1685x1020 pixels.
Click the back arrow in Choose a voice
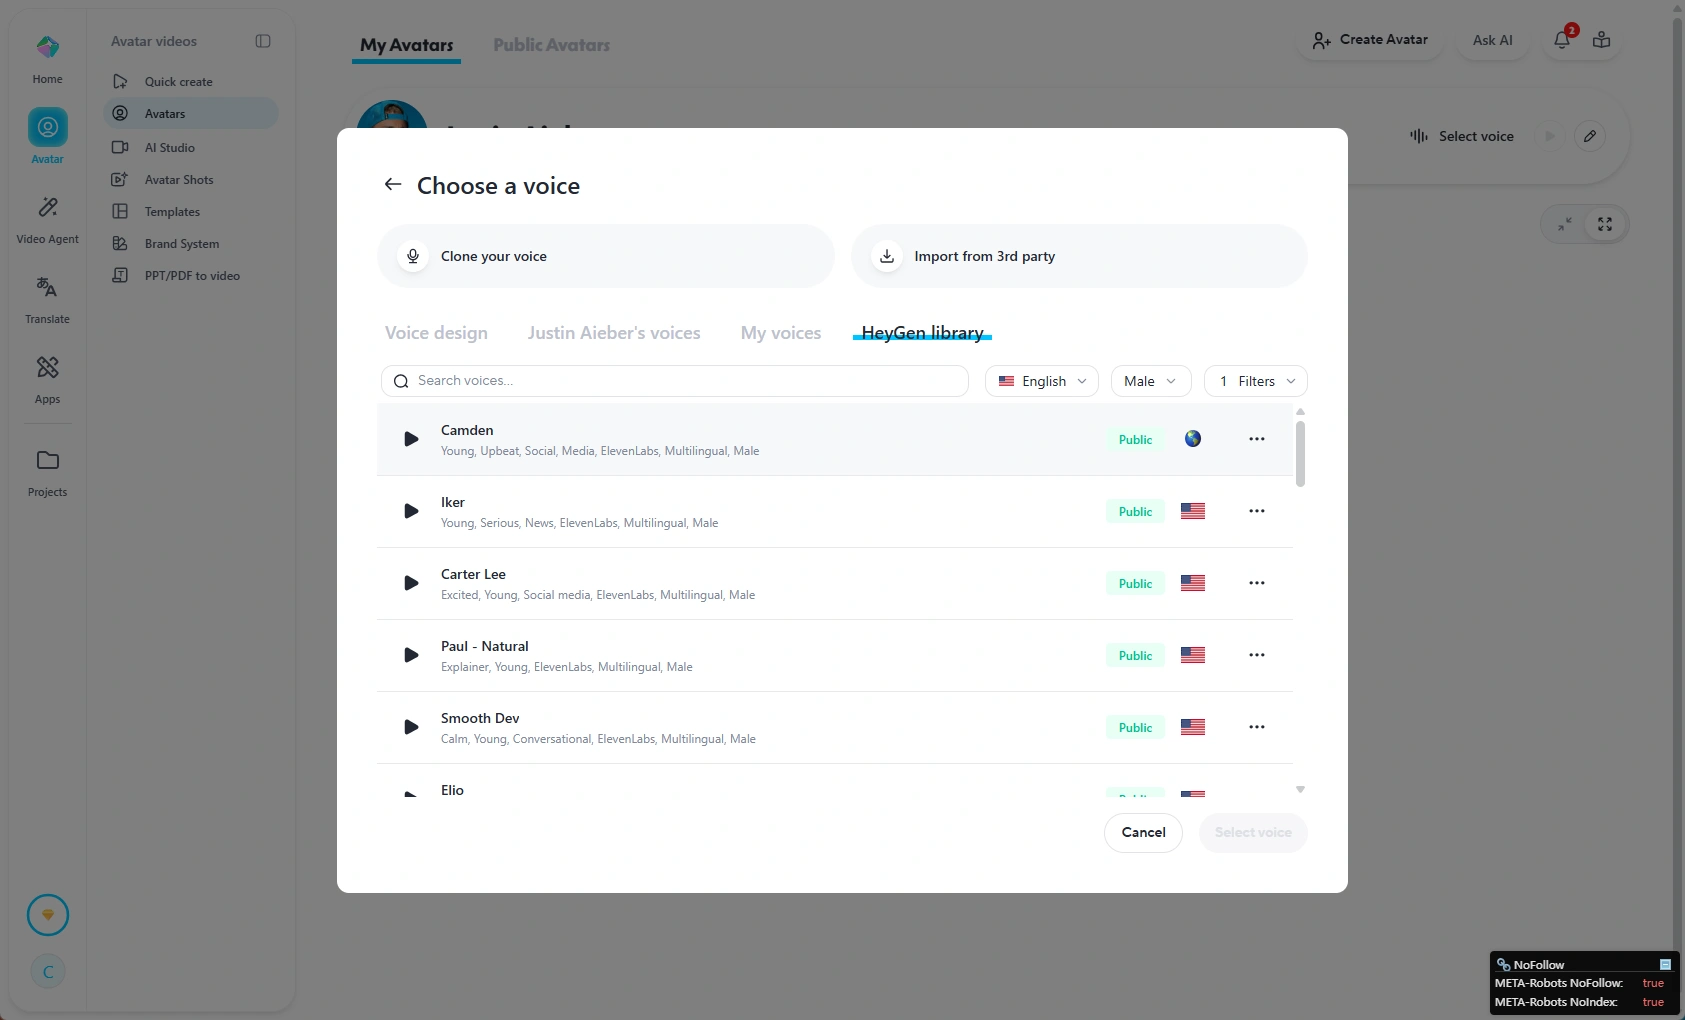(393, 185)
